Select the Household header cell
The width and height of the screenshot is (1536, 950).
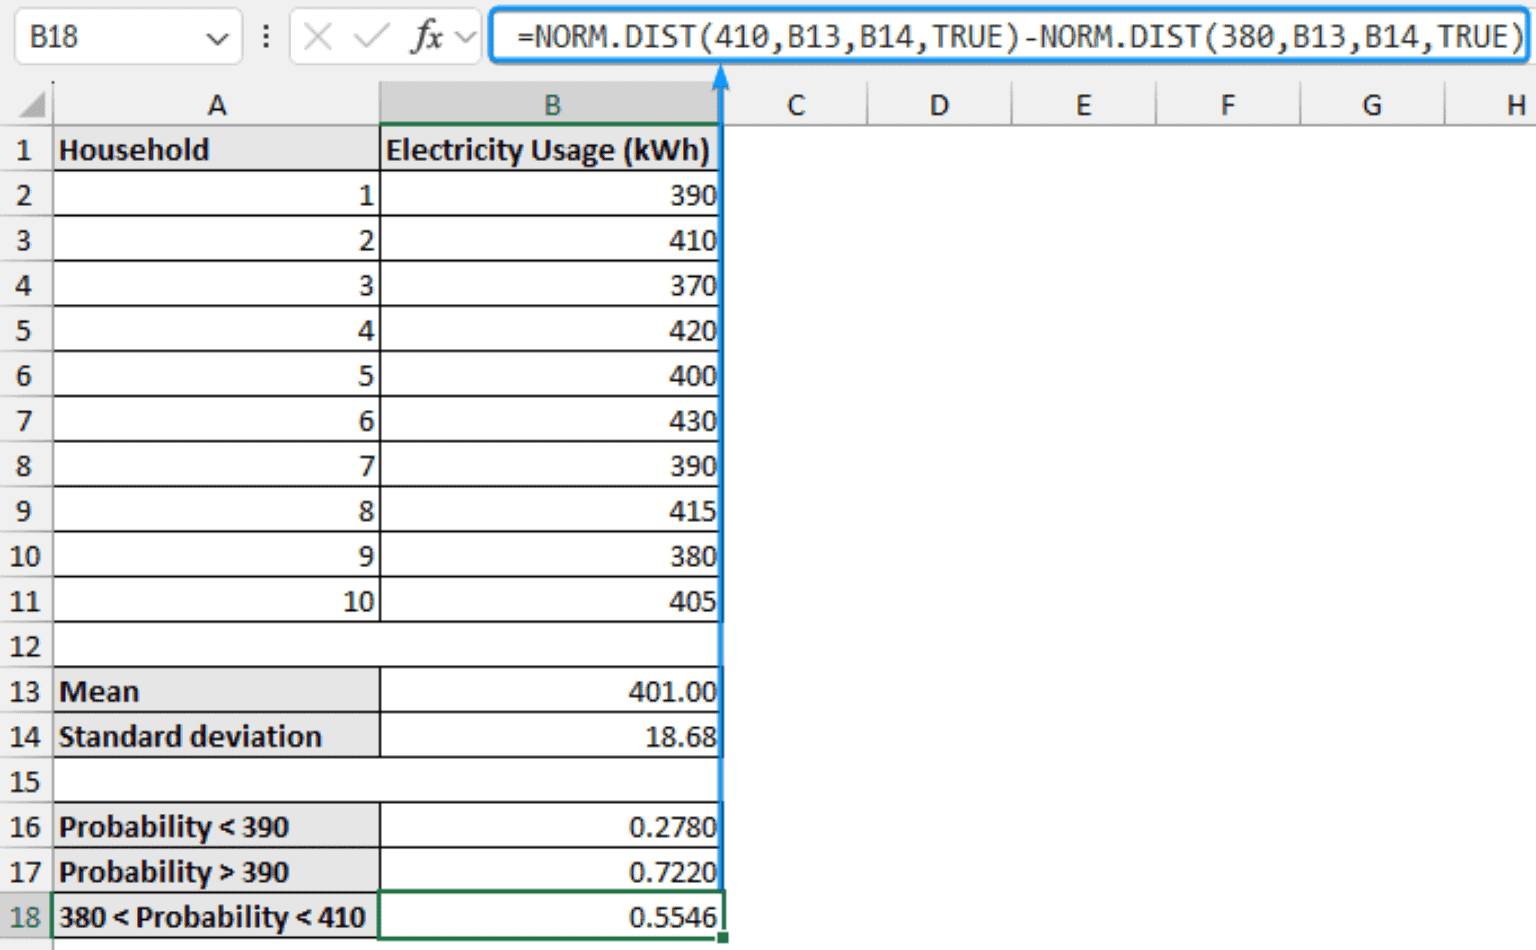216,150
